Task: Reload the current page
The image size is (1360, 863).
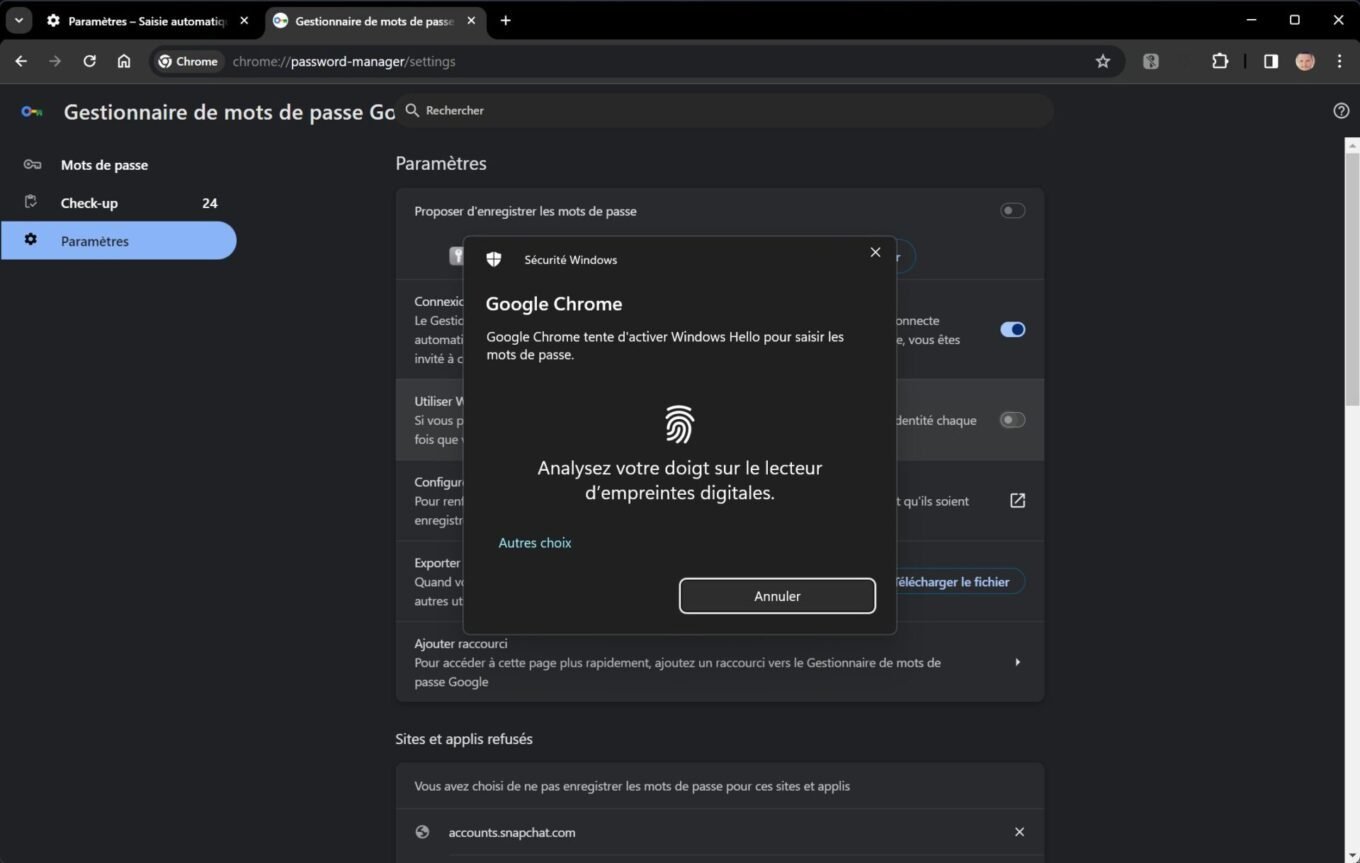Action: (89, 61)
